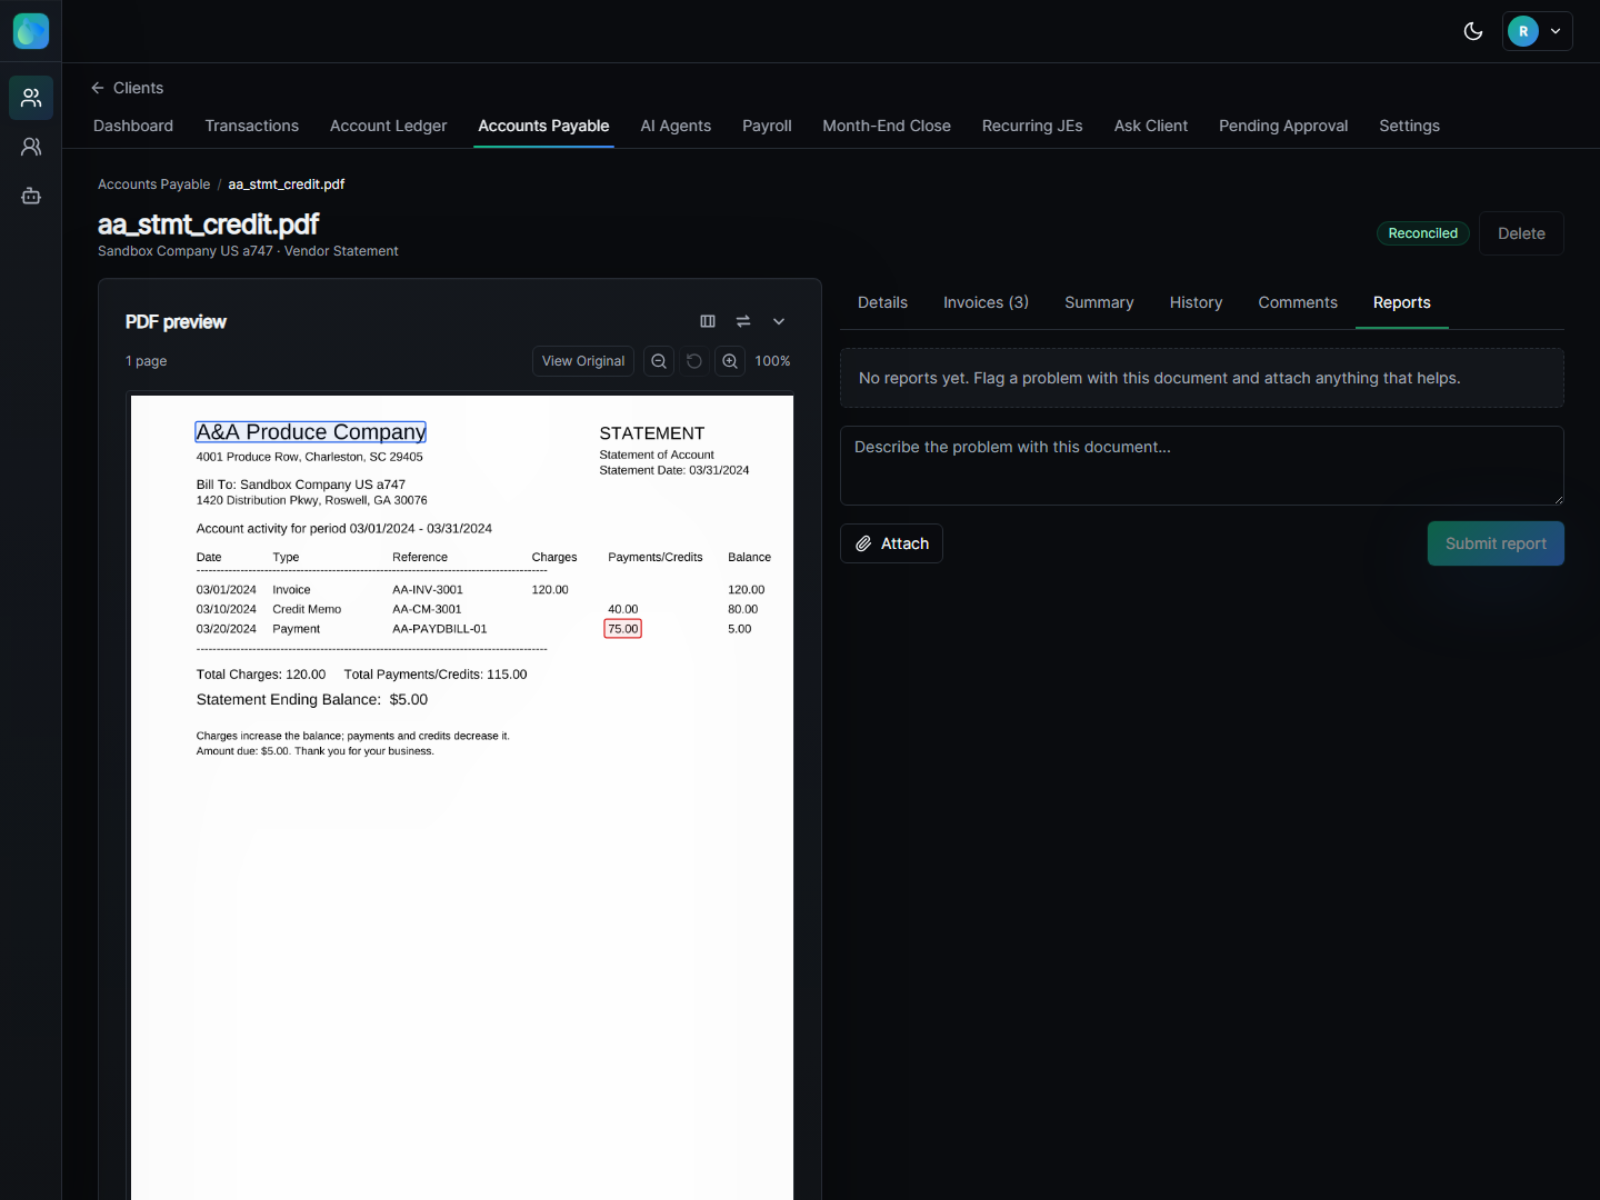Image resolution: width=1600 pixels, height=1200 pixels.
Task: Open the single-user sidebar icon
Action: (31, 147)
